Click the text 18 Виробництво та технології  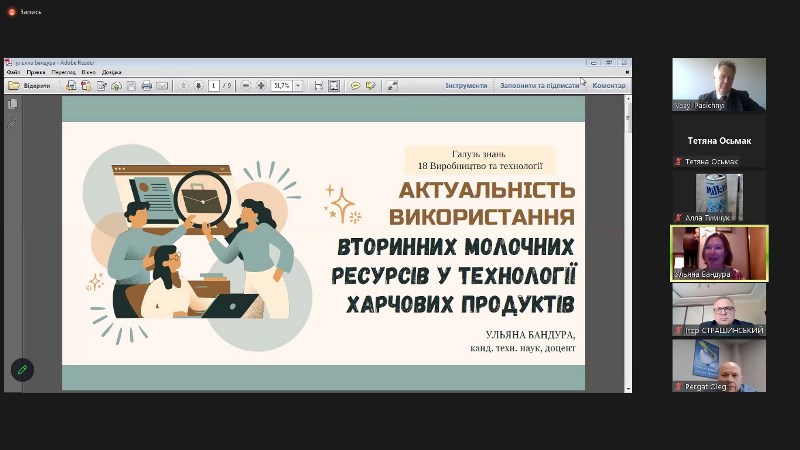click(480, 166)
